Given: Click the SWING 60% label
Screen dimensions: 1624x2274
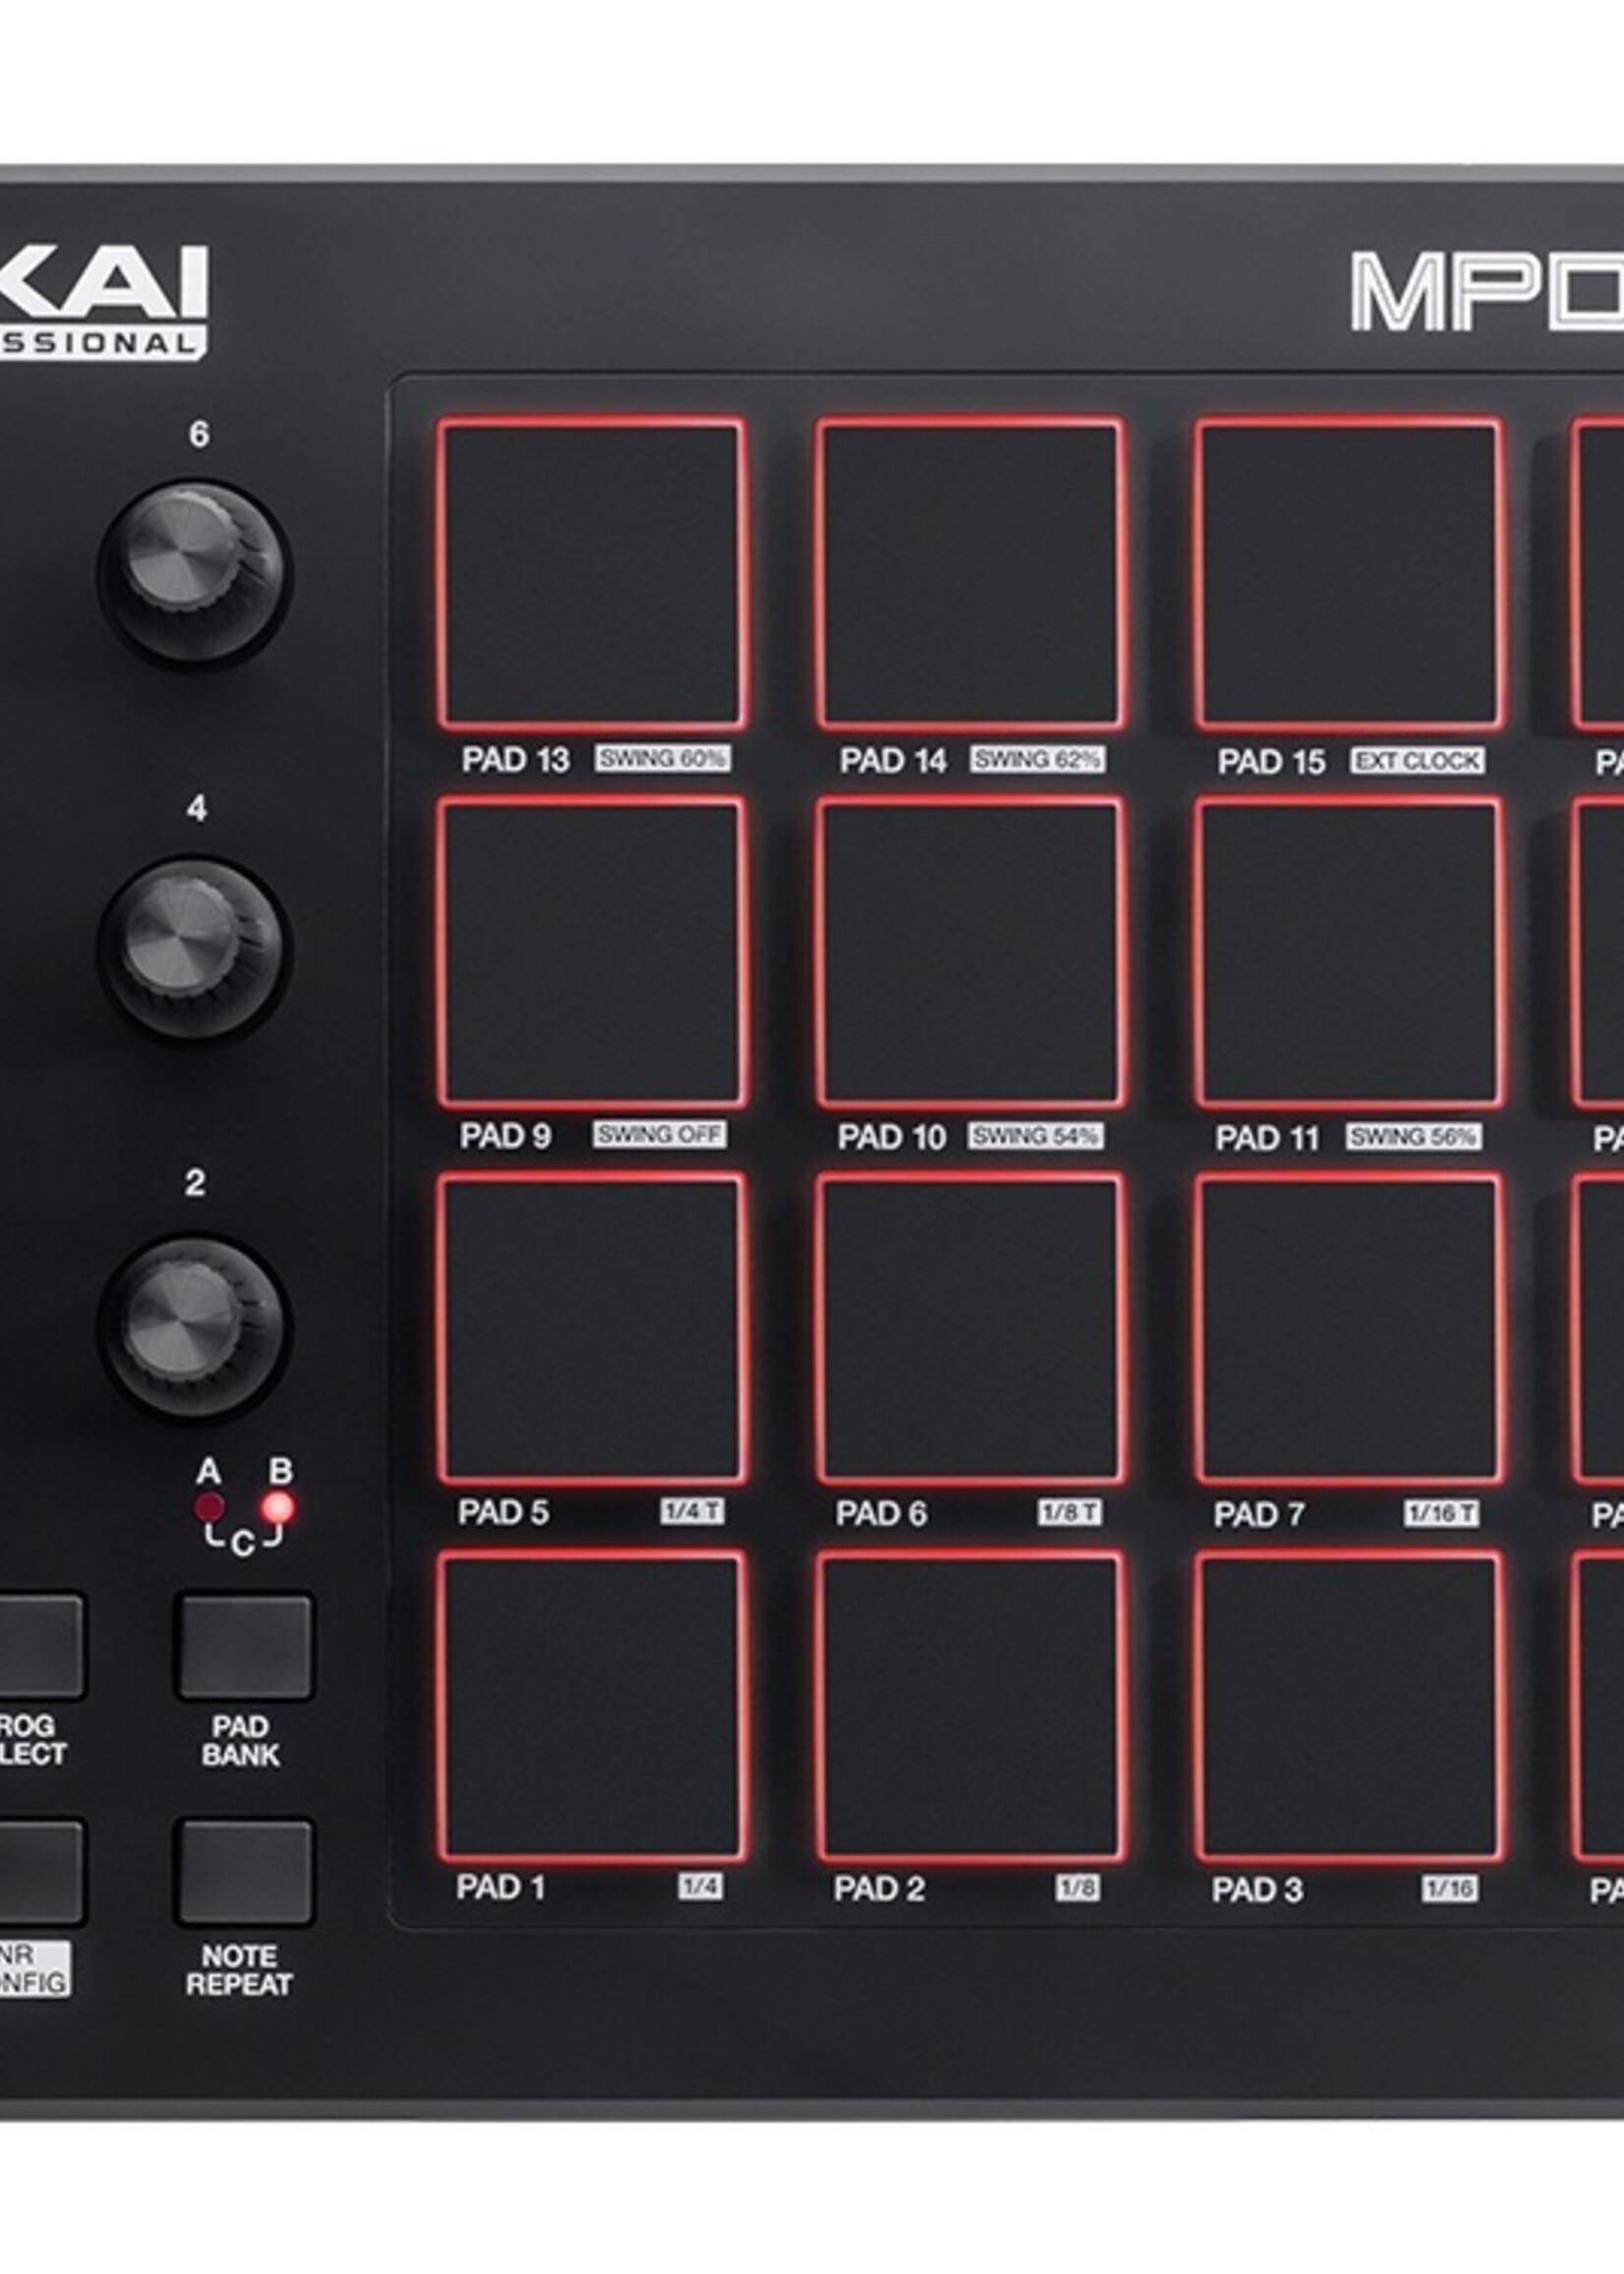Looking at the screenshot, I should pyautogui.click(x=662, y=758).
